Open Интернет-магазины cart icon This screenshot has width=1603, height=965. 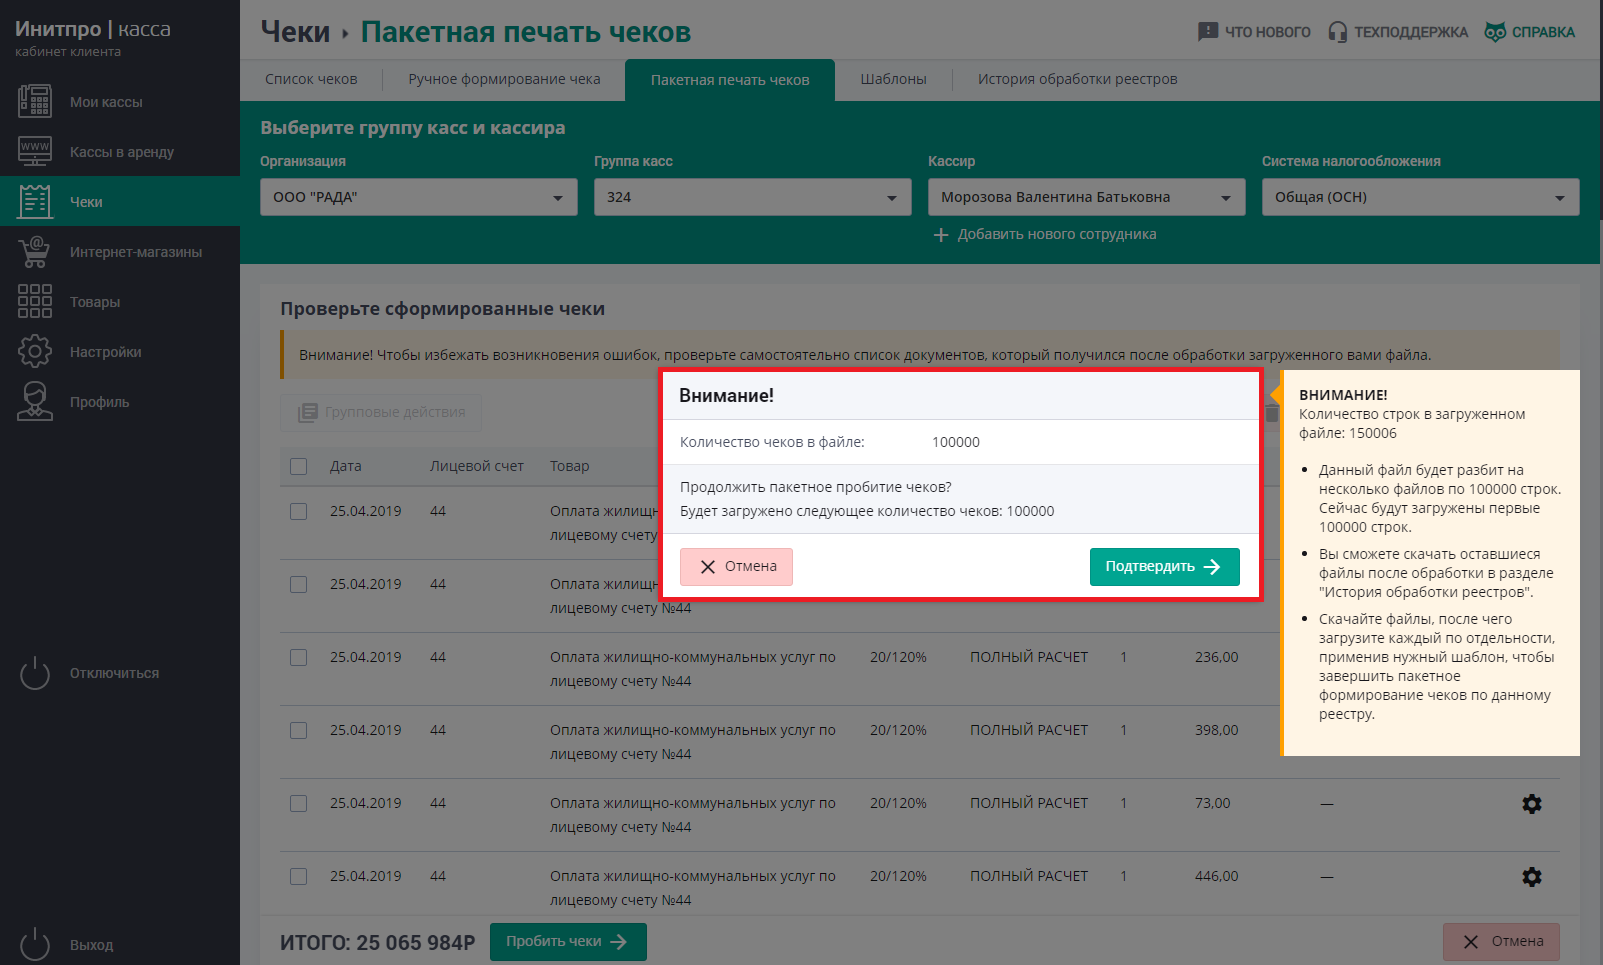[x=35, y=252]
